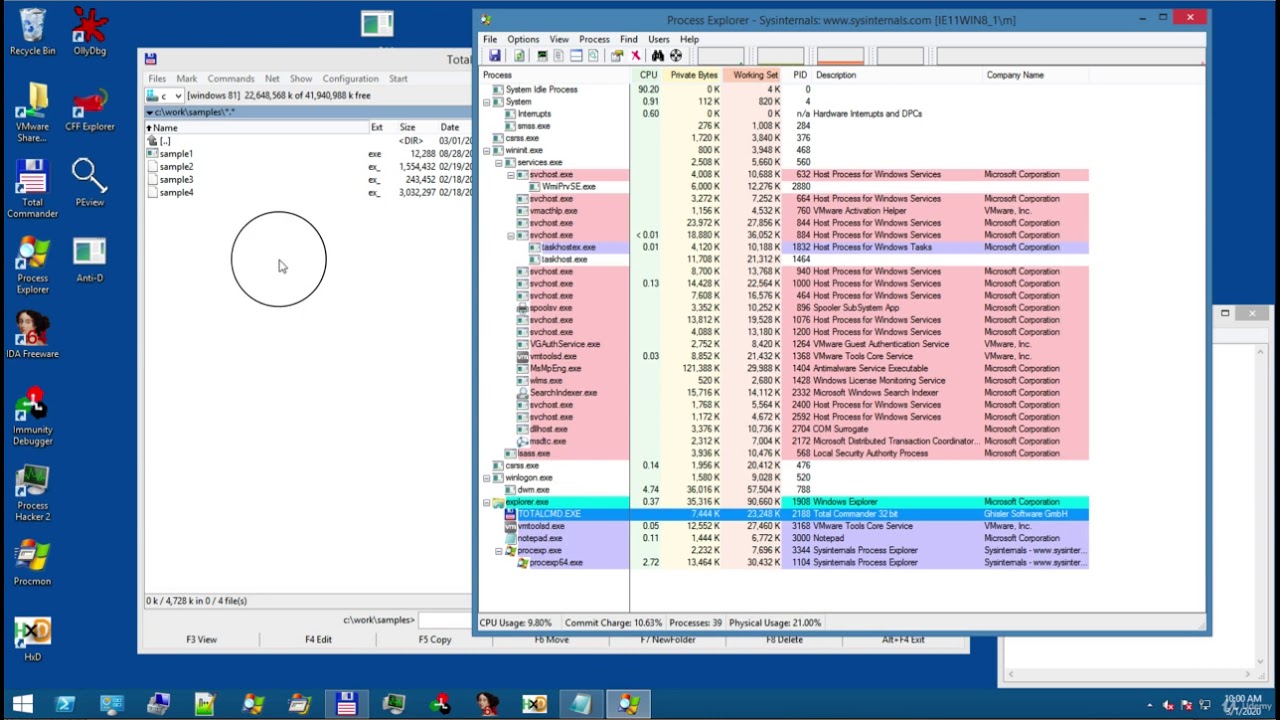Click the physical memory mini graph with orange bar
Viewport: 1280px width, 720px height.
coord(840,56)
